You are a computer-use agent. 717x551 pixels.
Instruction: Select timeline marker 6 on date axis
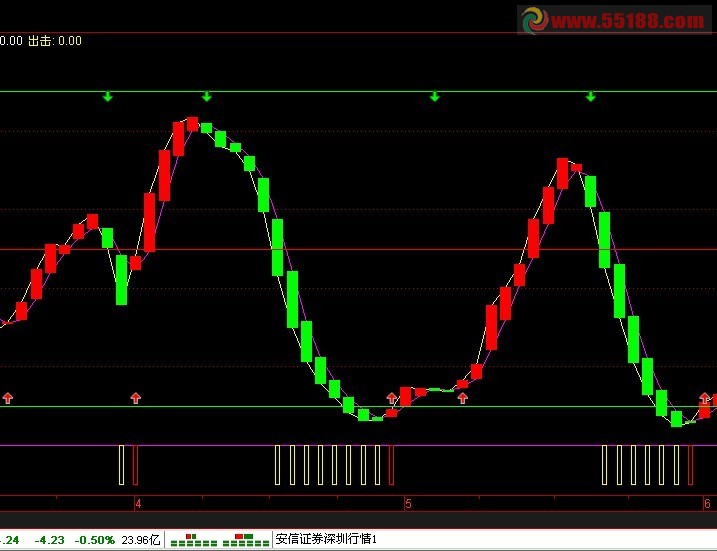(x=707, y=504)
